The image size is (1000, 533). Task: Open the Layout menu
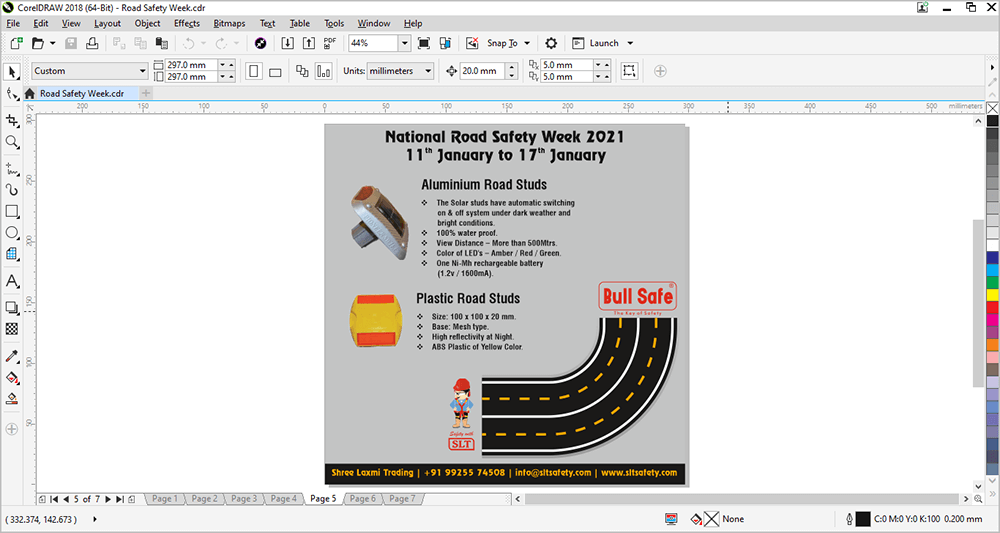[107, 23]
